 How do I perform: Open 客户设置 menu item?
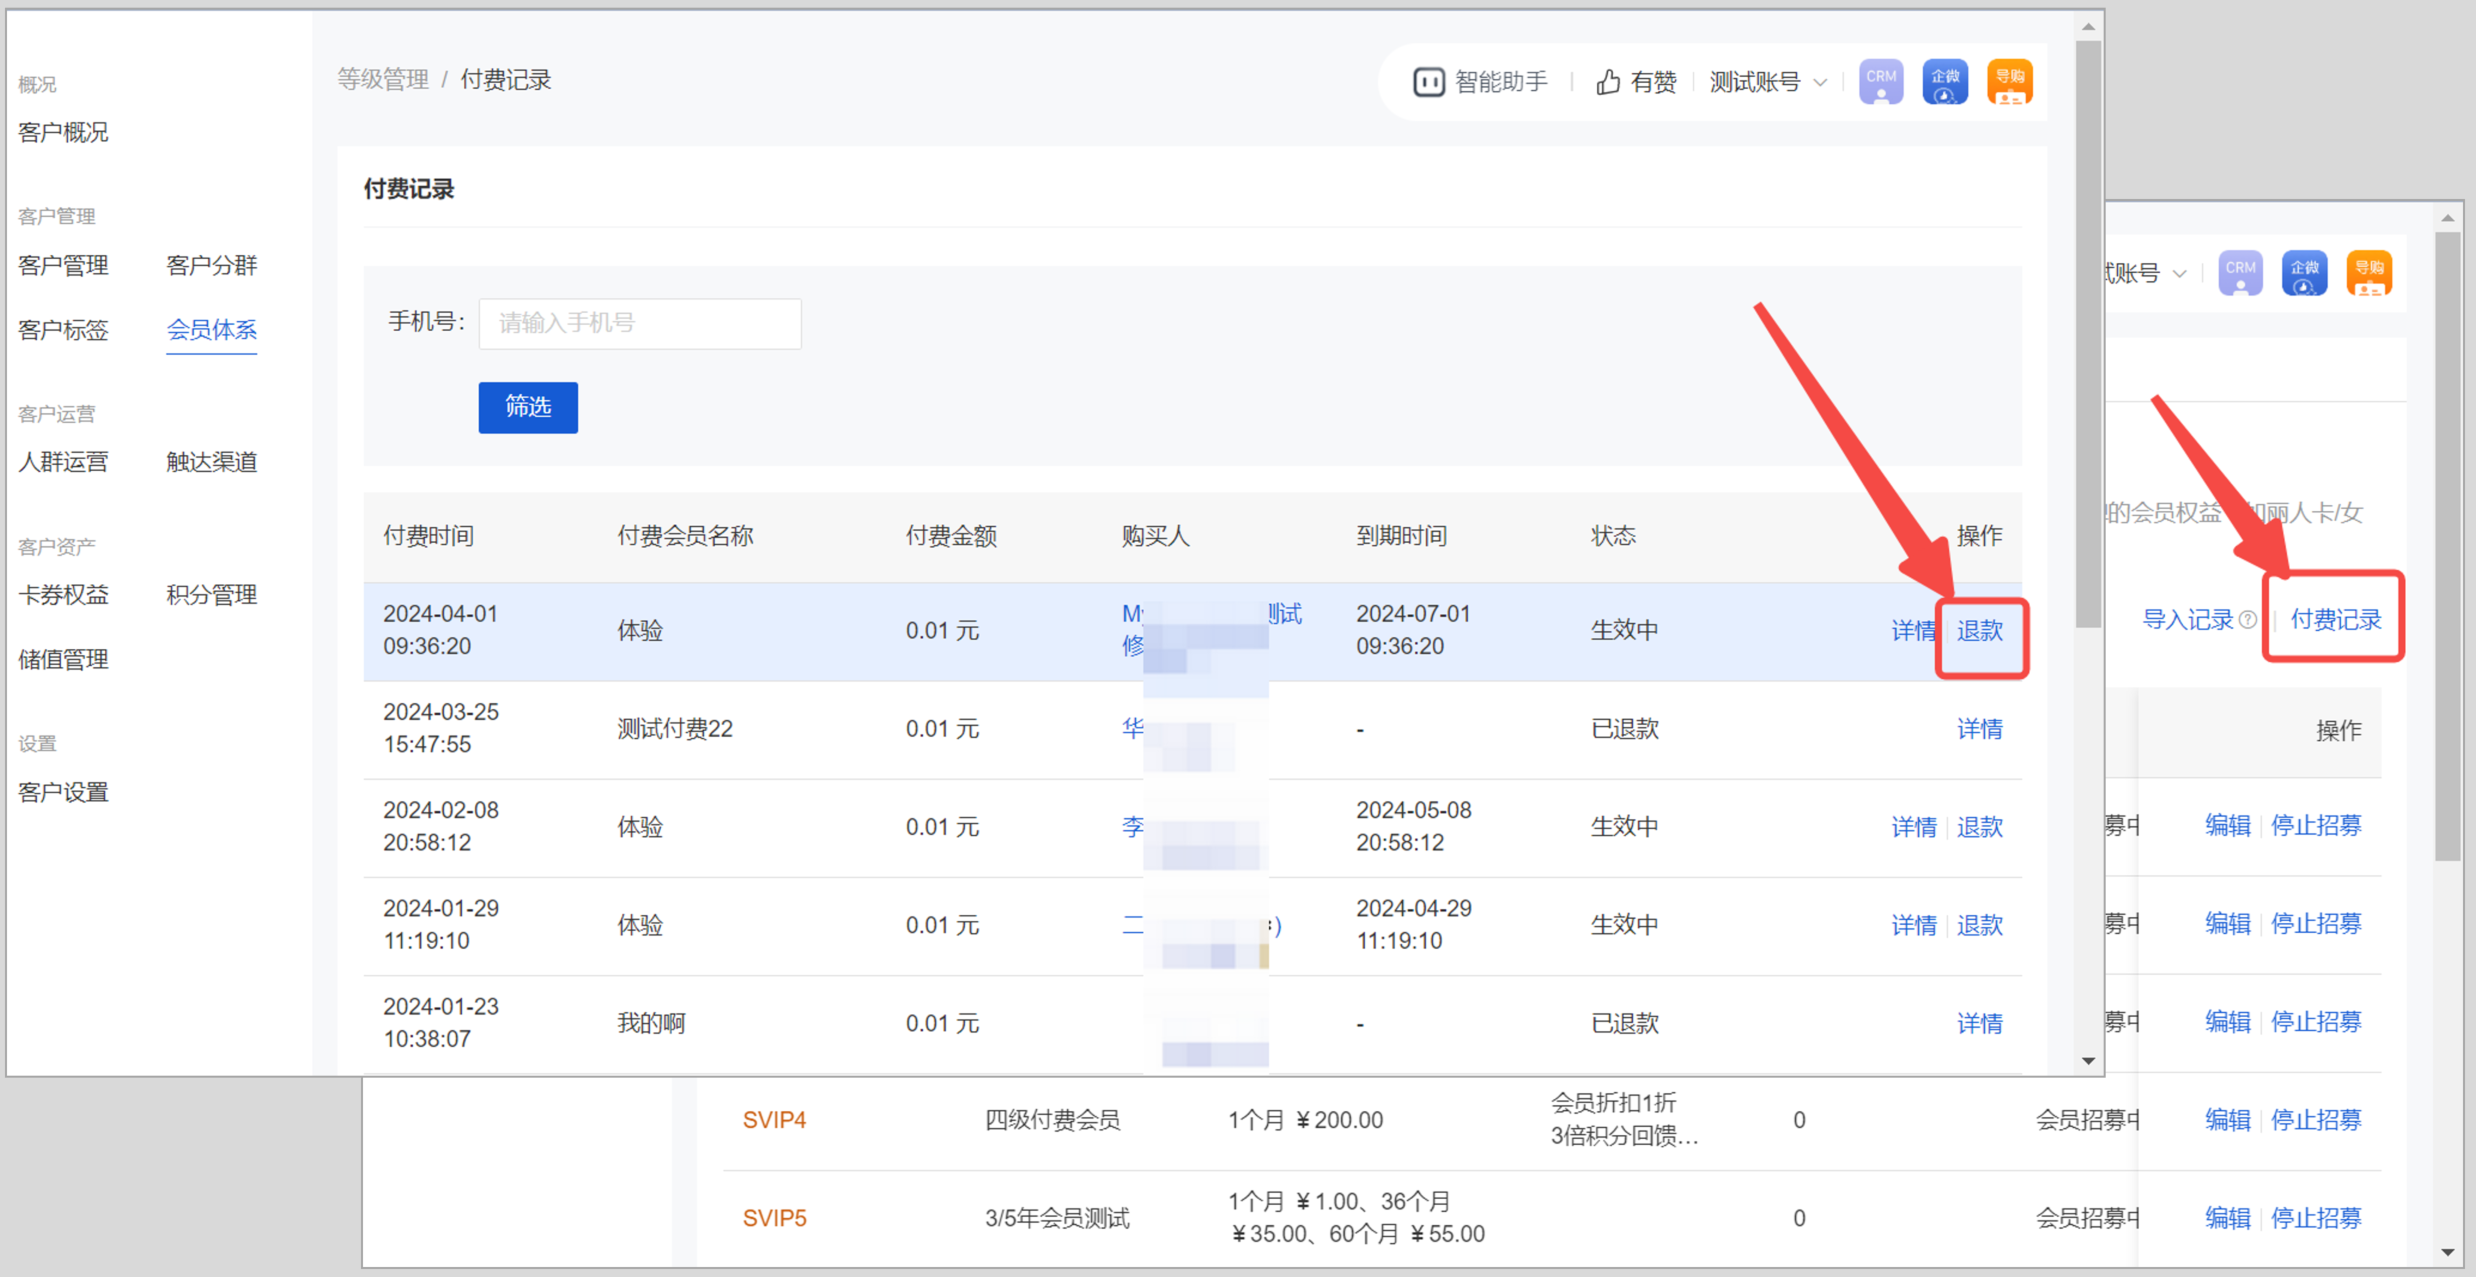pyautogui.click(x=63, y=793)
